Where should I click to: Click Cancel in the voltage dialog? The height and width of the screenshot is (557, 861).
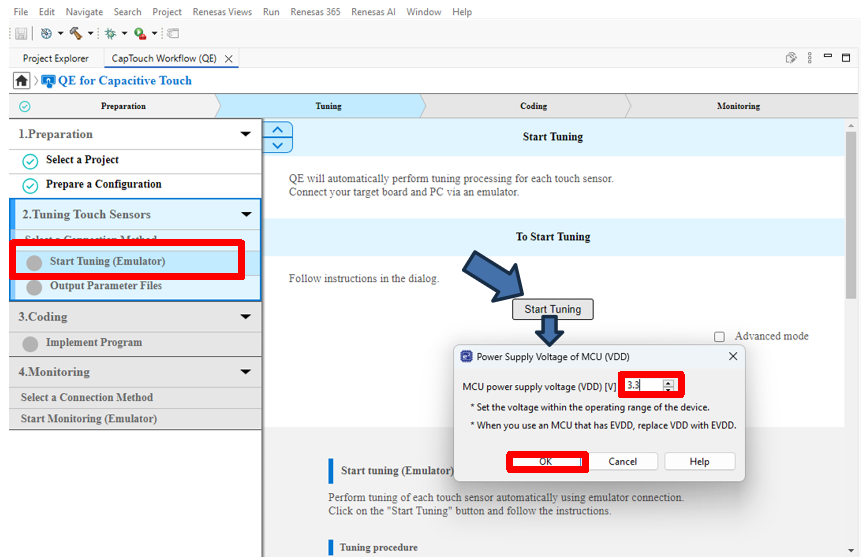[x=622, y=461]
